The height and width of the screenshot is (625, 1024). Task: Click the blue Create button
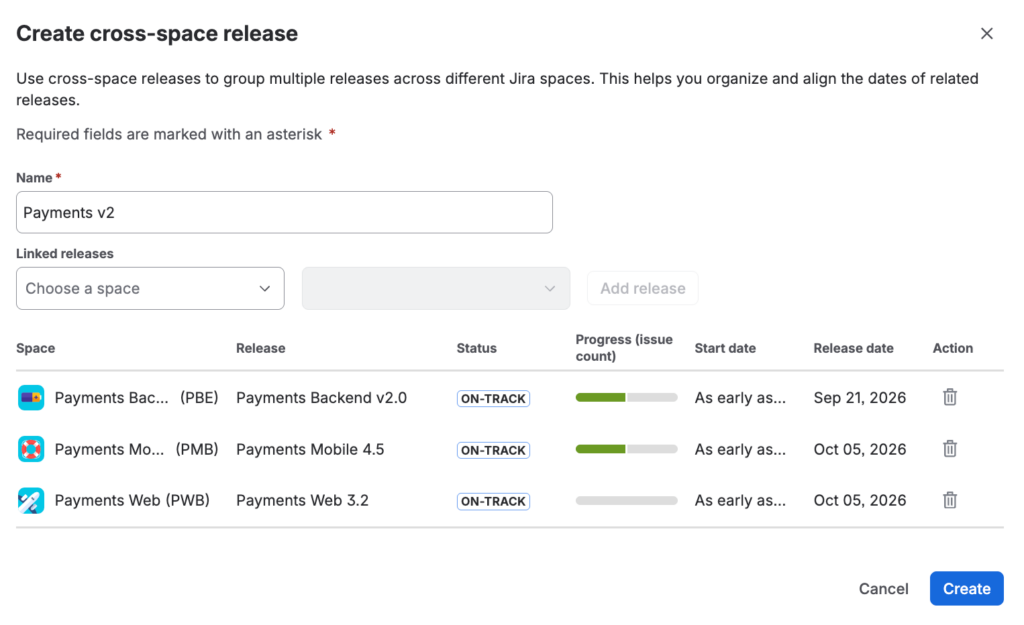[967, 588]
